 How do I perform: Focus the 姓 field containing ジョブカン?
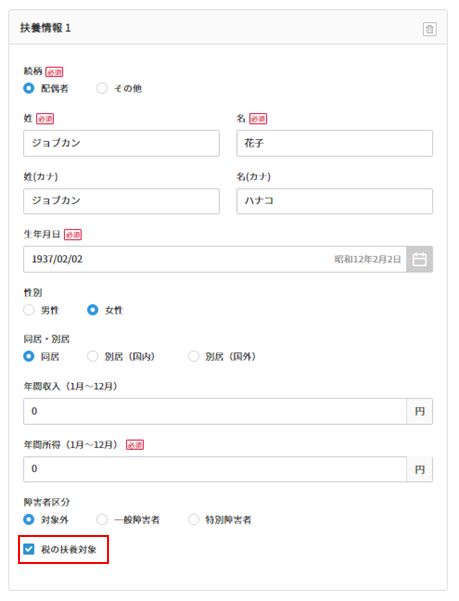121,143
